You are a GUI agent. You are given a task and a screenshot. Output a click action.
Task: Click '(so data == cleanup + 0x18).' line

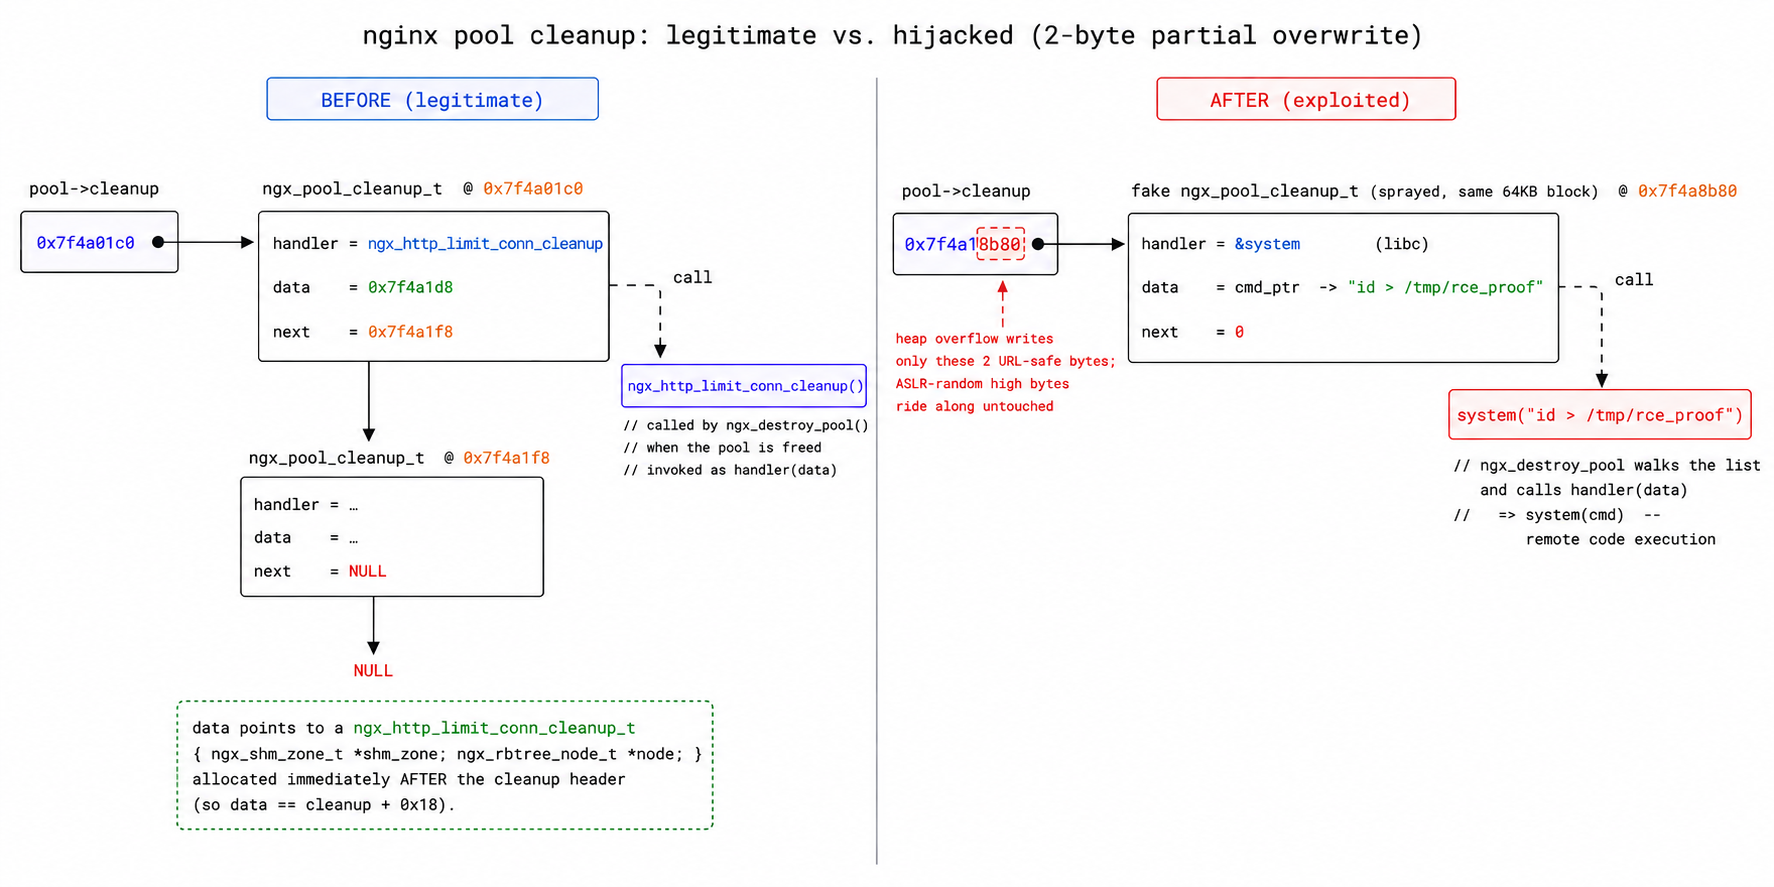(x=323, y=805)
